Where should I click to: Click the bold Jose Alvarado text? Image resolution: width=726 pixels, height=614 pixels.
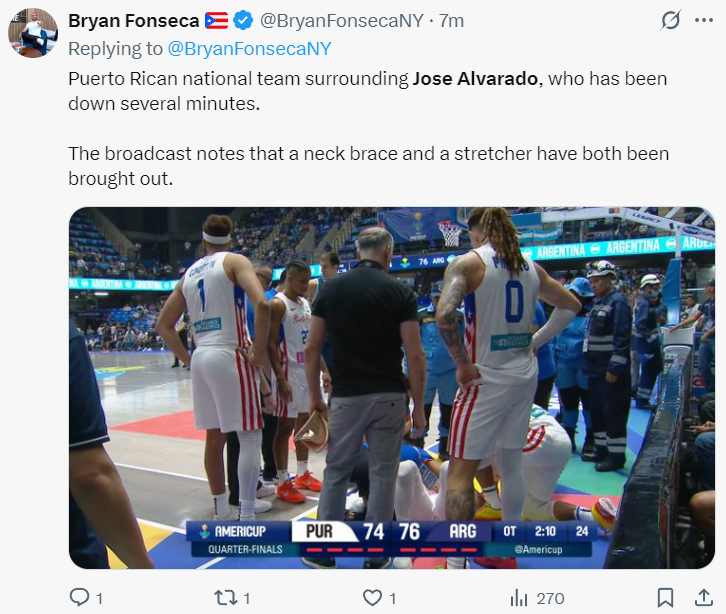(476, 78)
